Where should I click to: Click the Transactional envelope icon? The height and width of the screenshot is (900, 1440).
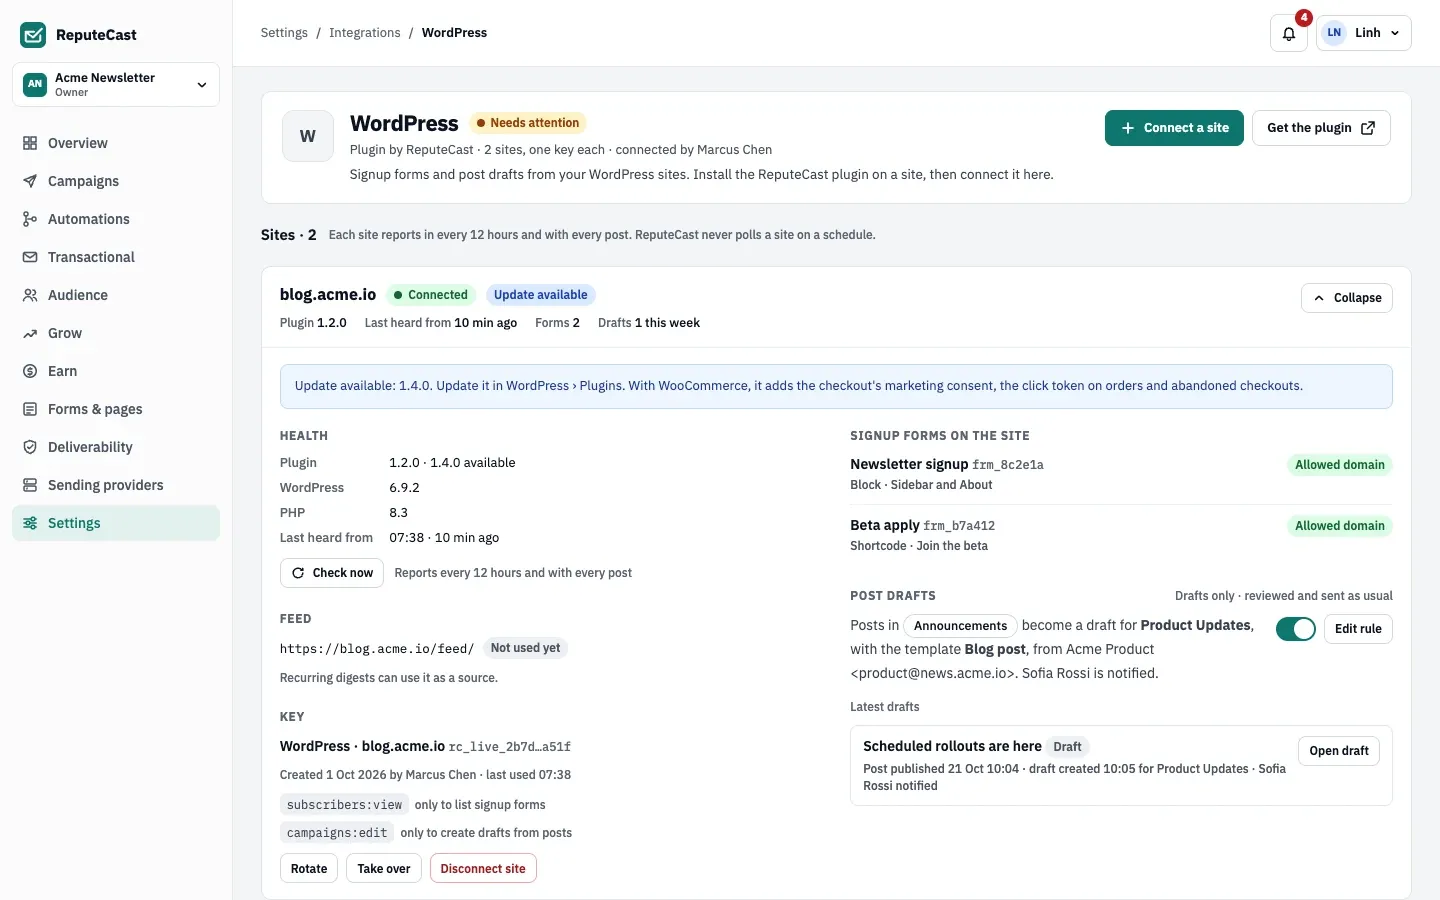(x=30, y=257)
